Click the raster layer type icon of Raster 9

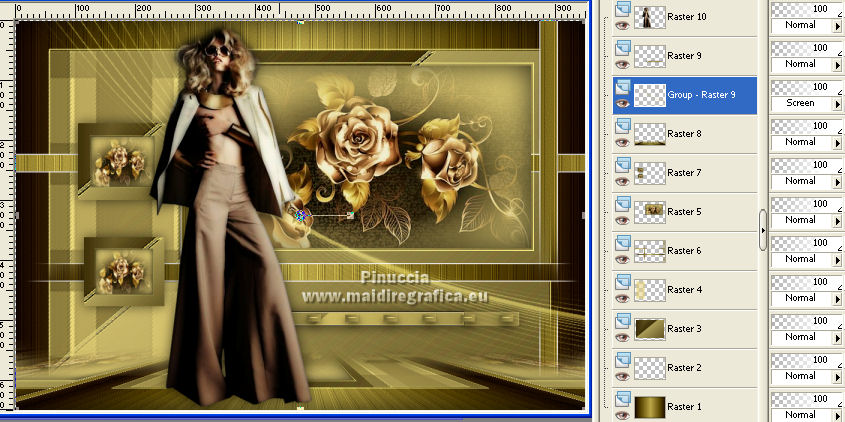click(623, 47)
